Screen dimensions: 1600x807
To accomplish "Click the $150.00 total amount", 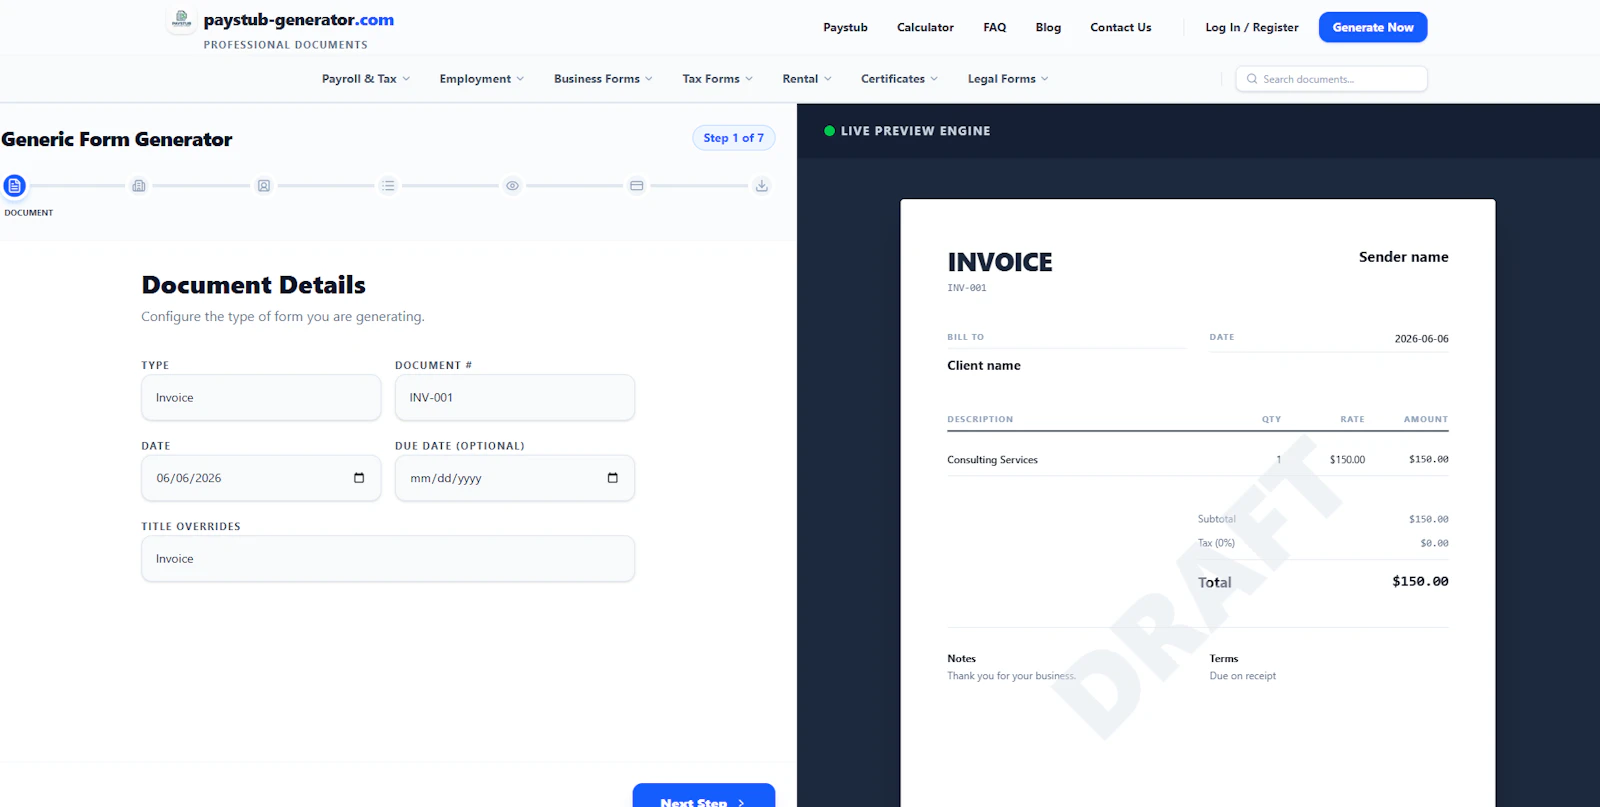I will point(1420,582).
